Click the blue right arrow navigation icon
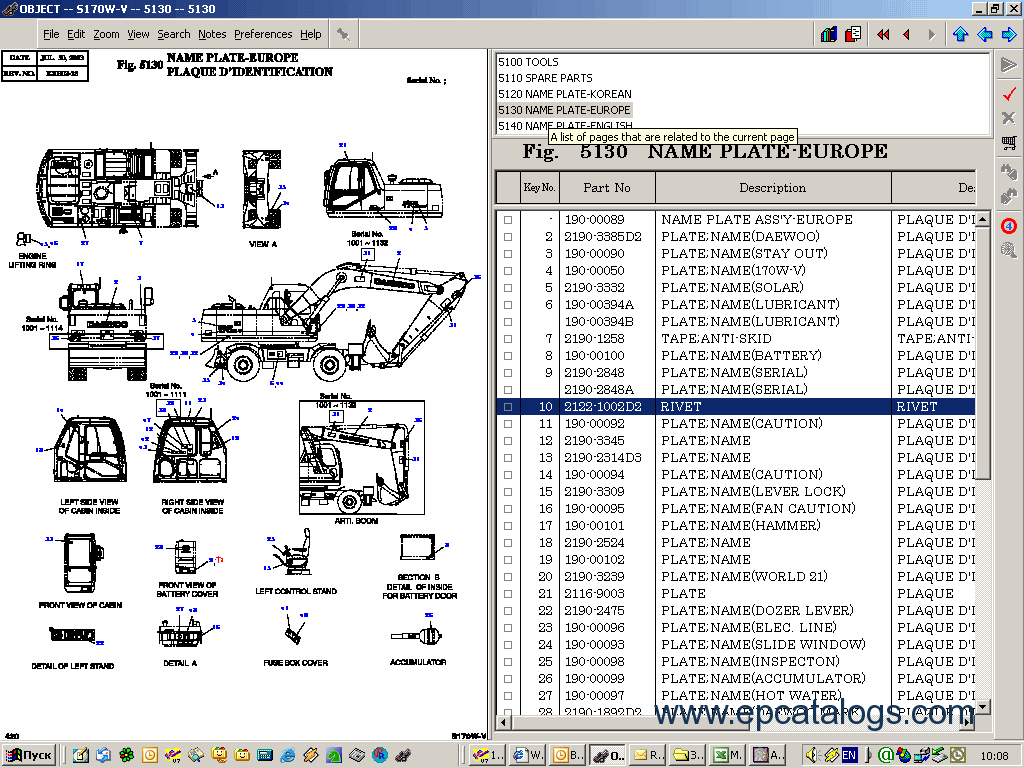Image resolution: width=1024 pixels, height=768 pixels. [1009, 34]
